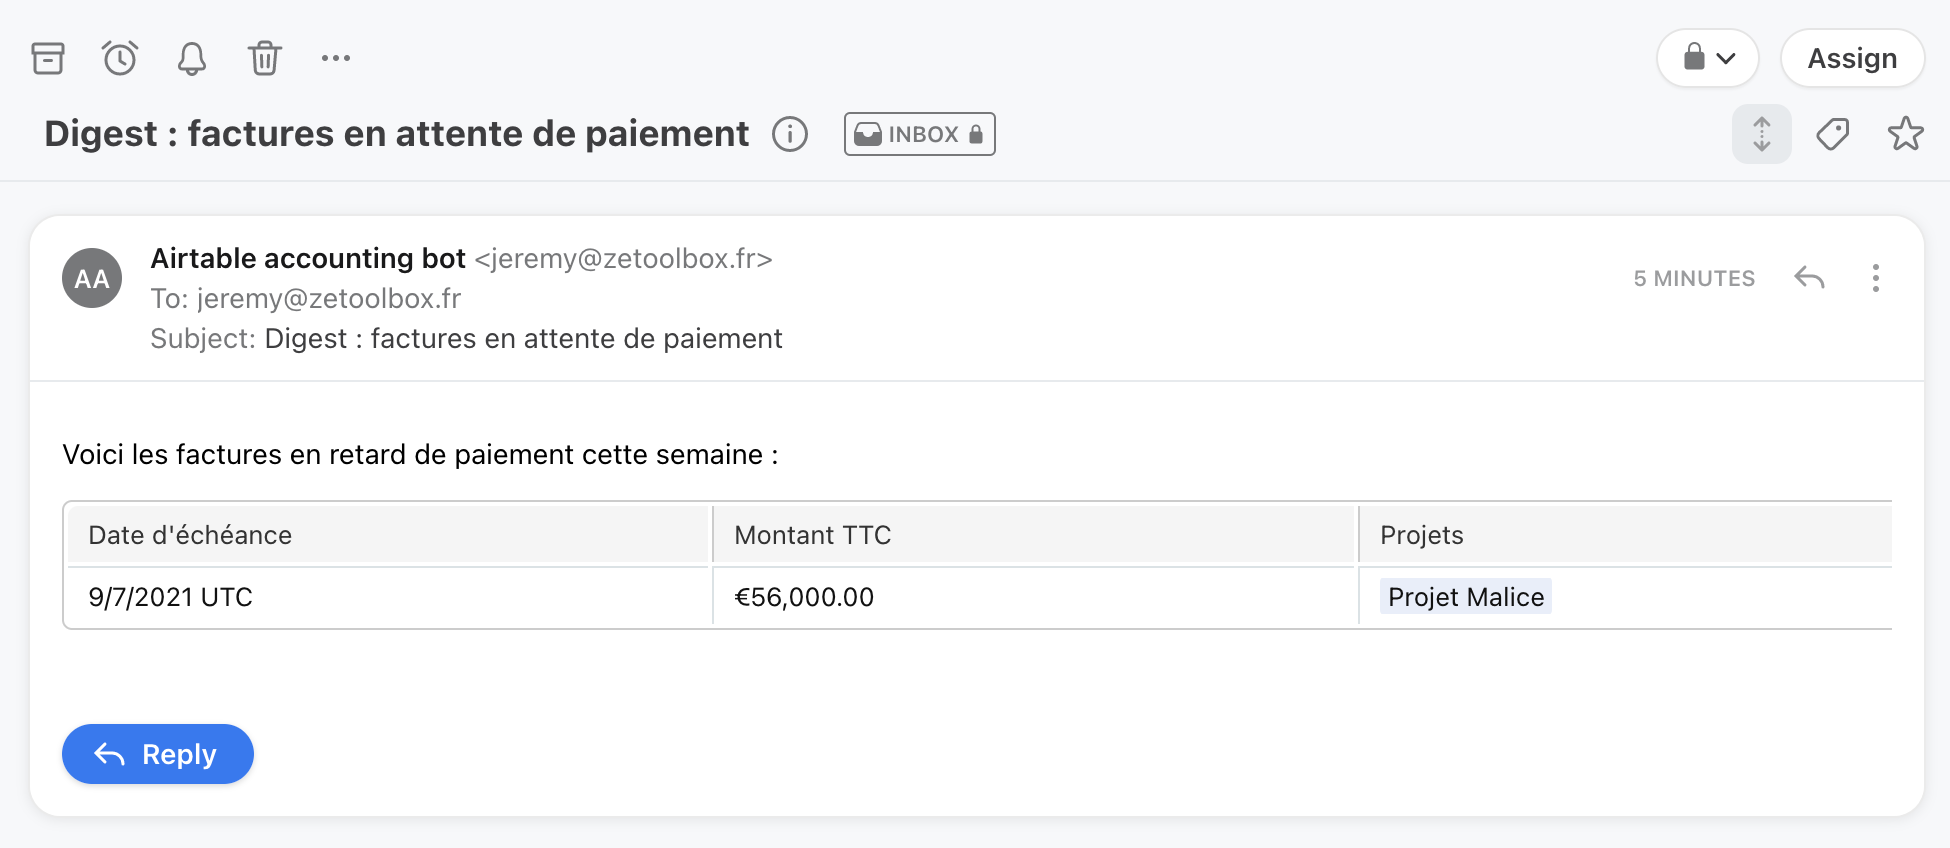This screenshot has height=848, width=1950.
Task: Click the Projets column header
Action: [x=1626, y=535]
